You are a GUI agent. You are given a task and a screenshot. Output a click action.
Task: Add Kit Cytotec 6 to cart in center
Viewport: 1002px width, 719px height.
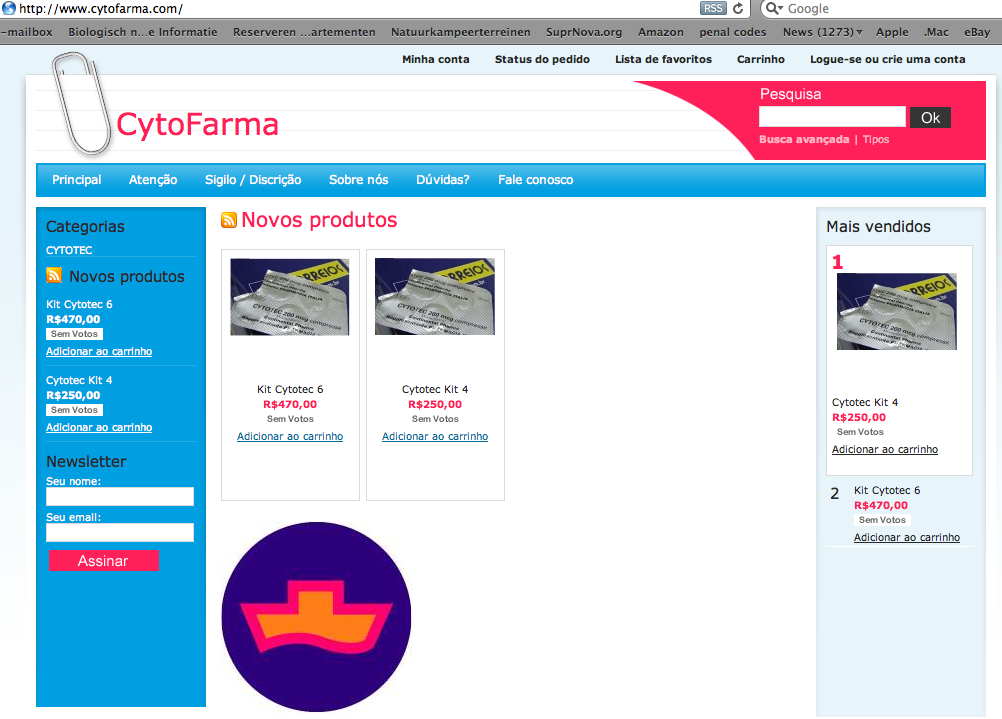coord(290,437)
